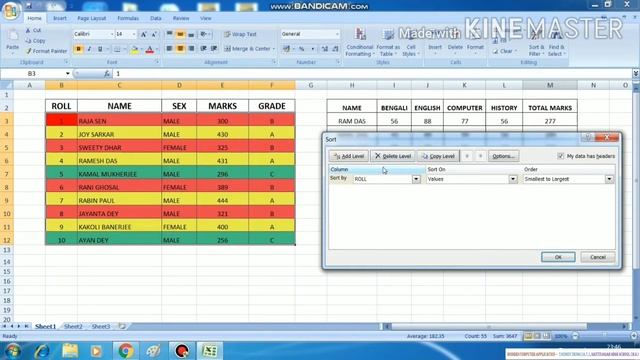Open the Name Box dropdown arrow
Viewport: 640px width, 360px height.
point(68,73)
